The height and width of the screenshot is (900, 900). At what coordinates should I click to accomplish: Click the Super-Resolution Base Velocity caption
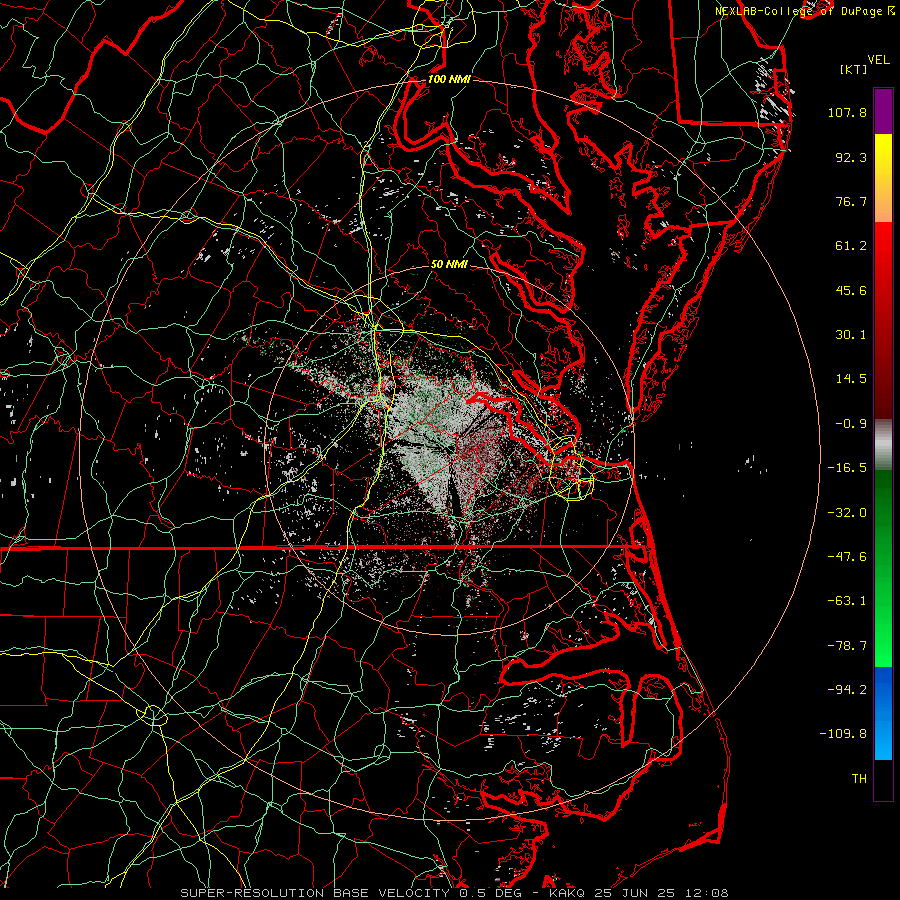455,893
